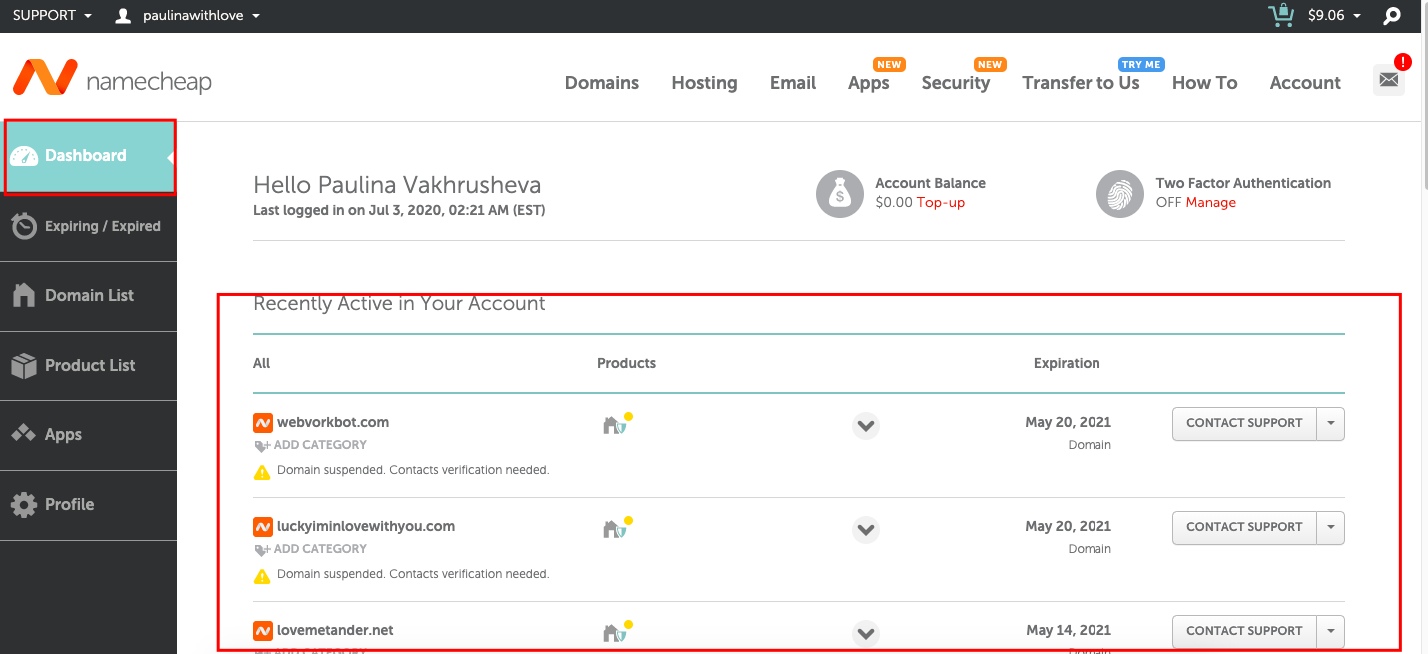
Task: Click the orange Namecheap icon beside luckyiminlovewithyou.com
Action: point(263,526)
